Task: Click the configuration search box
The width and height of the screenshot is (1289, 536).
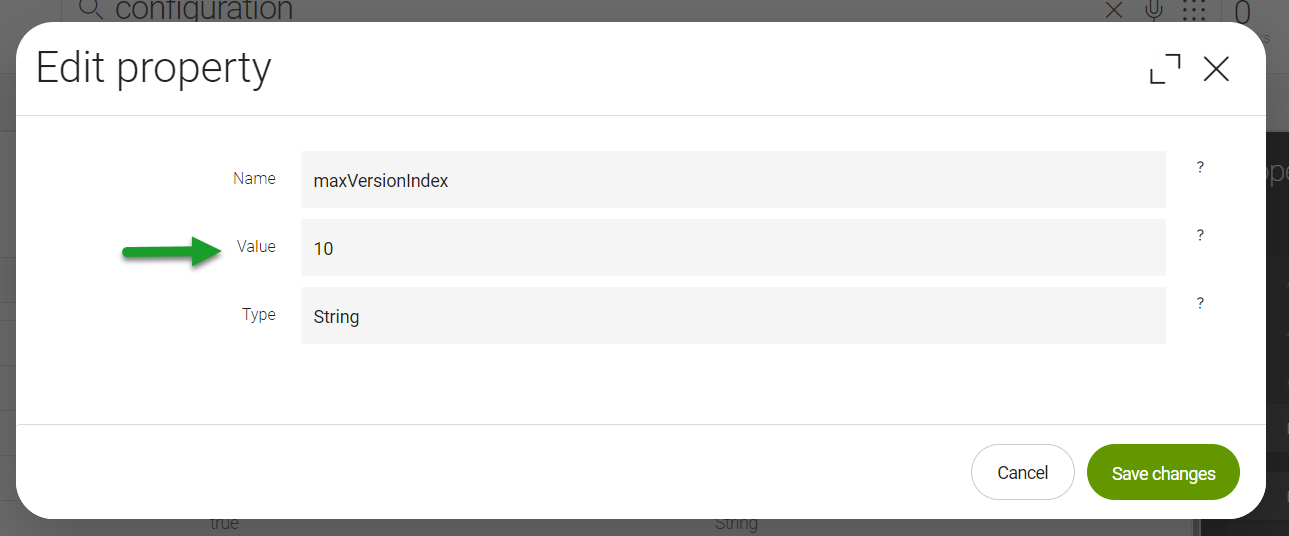Action: click(600, 10)
